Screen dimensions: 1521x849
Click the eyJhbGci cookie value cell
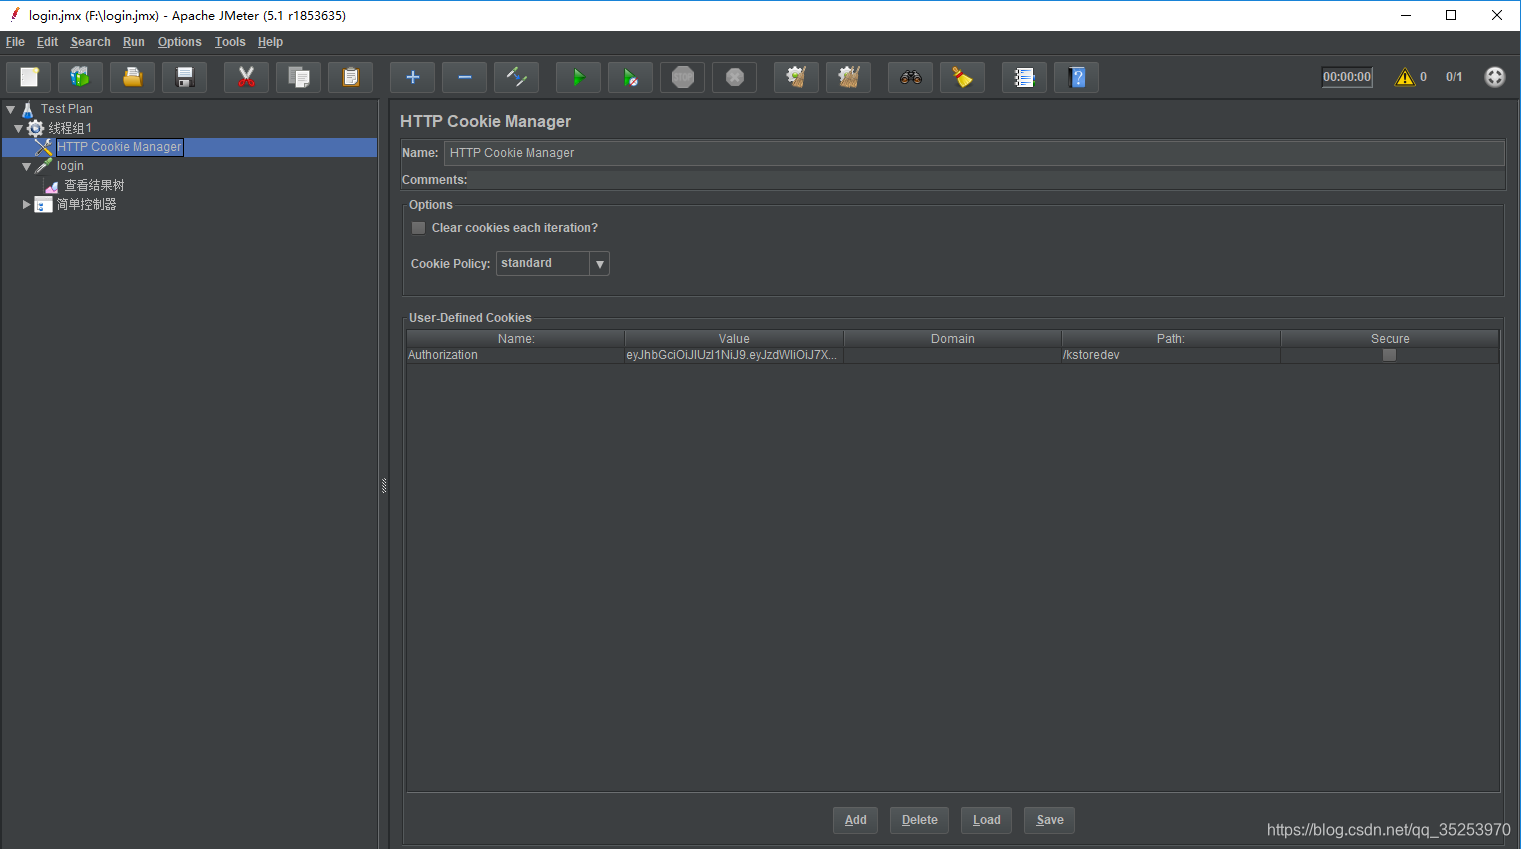(734, 355)
